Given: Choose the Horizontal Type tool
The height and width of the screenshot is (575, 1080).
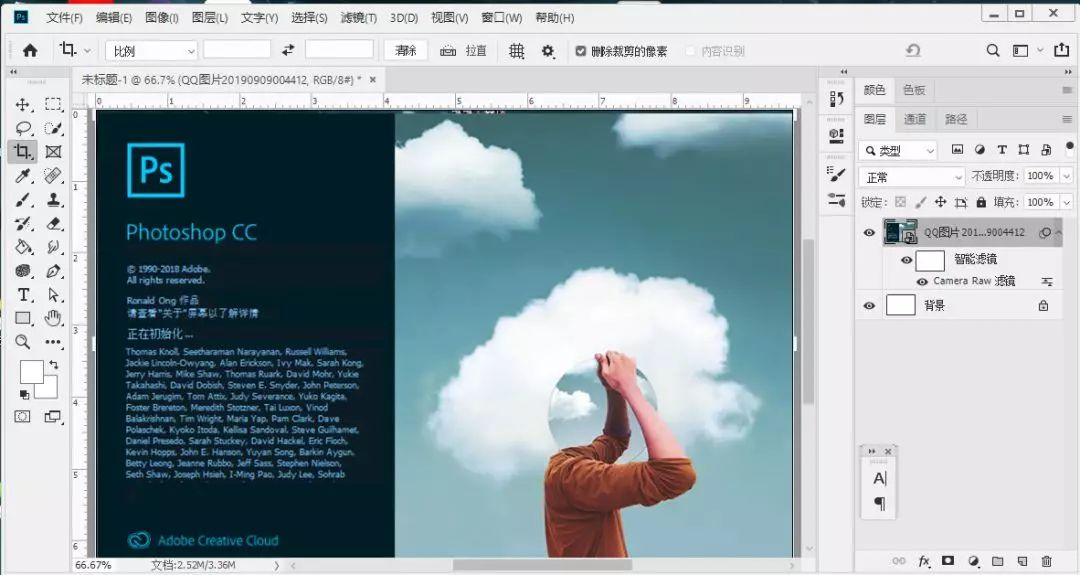Looking at the screenshot, I should (22, 295).
